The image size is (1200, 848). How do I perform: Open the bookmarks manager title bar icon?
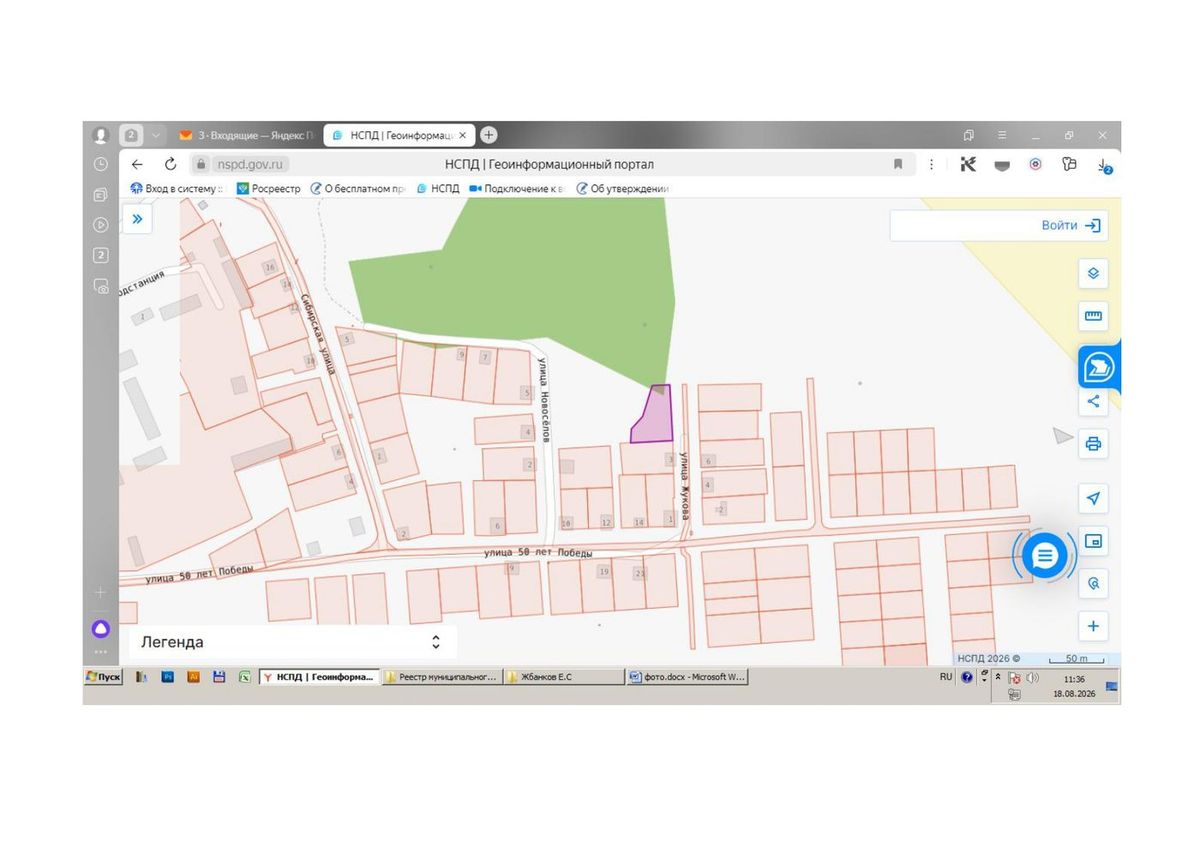pyautogui.click(x=968, y=135)
